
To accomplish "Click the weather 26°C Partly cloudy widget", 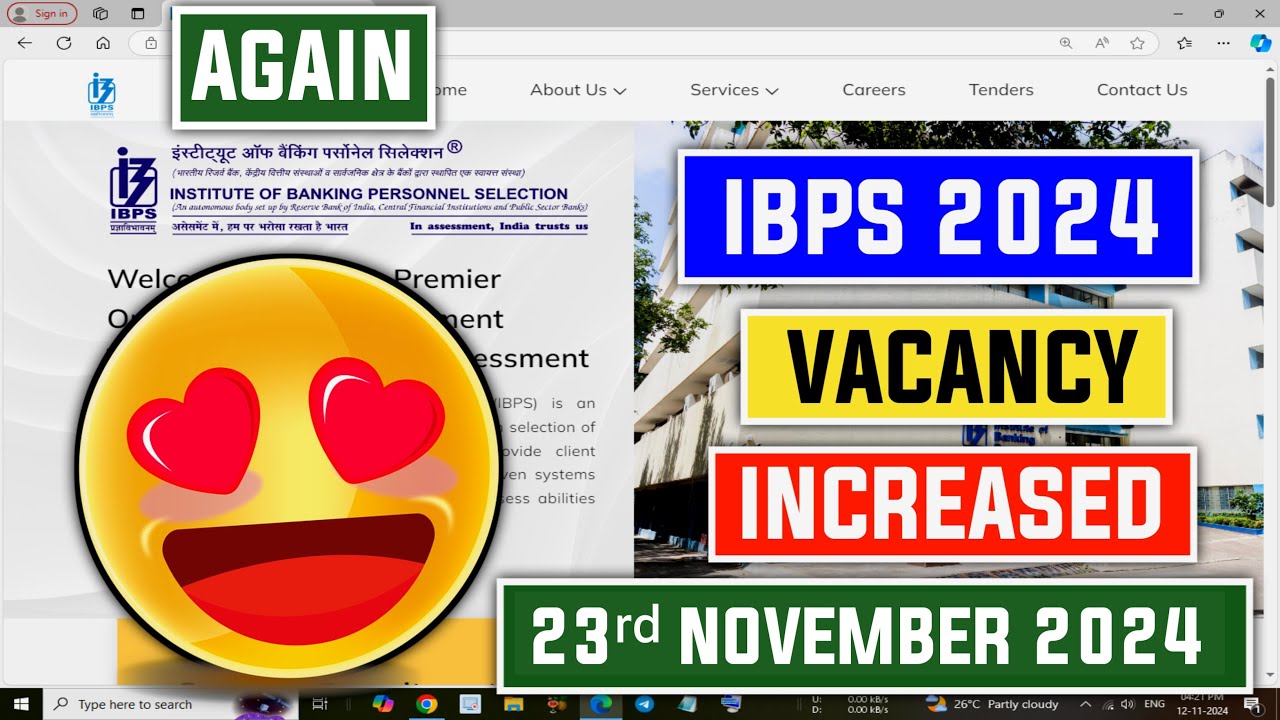I will click(x=992, y=704).
